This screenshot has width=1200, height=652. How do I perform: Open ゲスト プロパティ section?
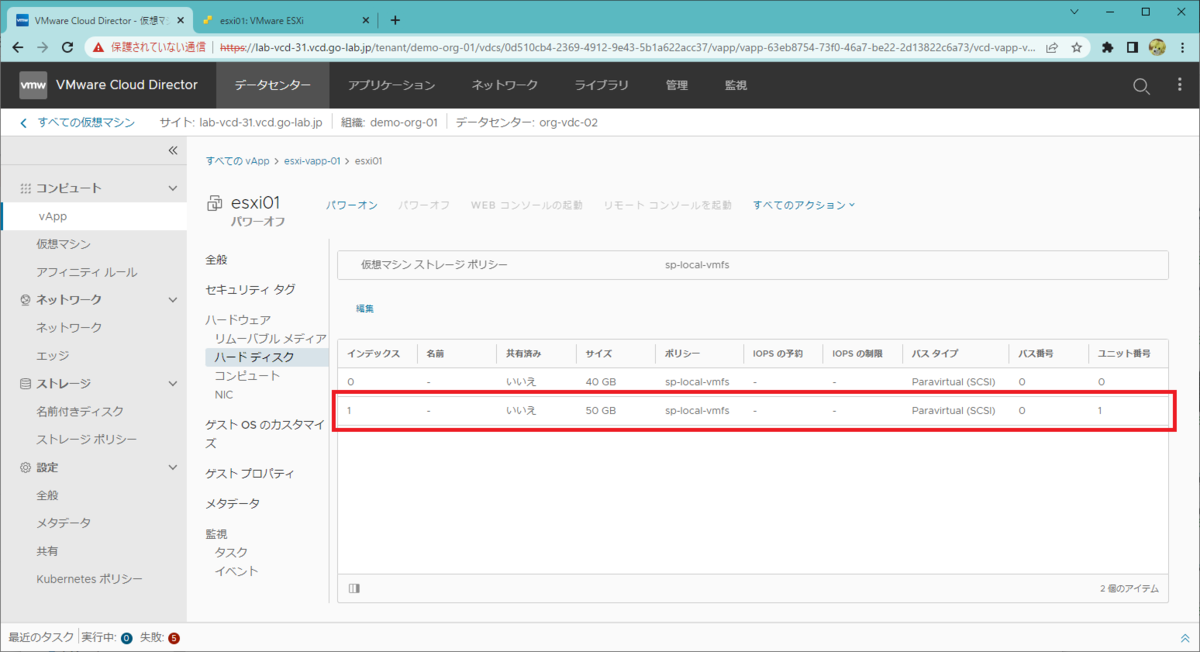pyautogui.click(x=250, y=473)
